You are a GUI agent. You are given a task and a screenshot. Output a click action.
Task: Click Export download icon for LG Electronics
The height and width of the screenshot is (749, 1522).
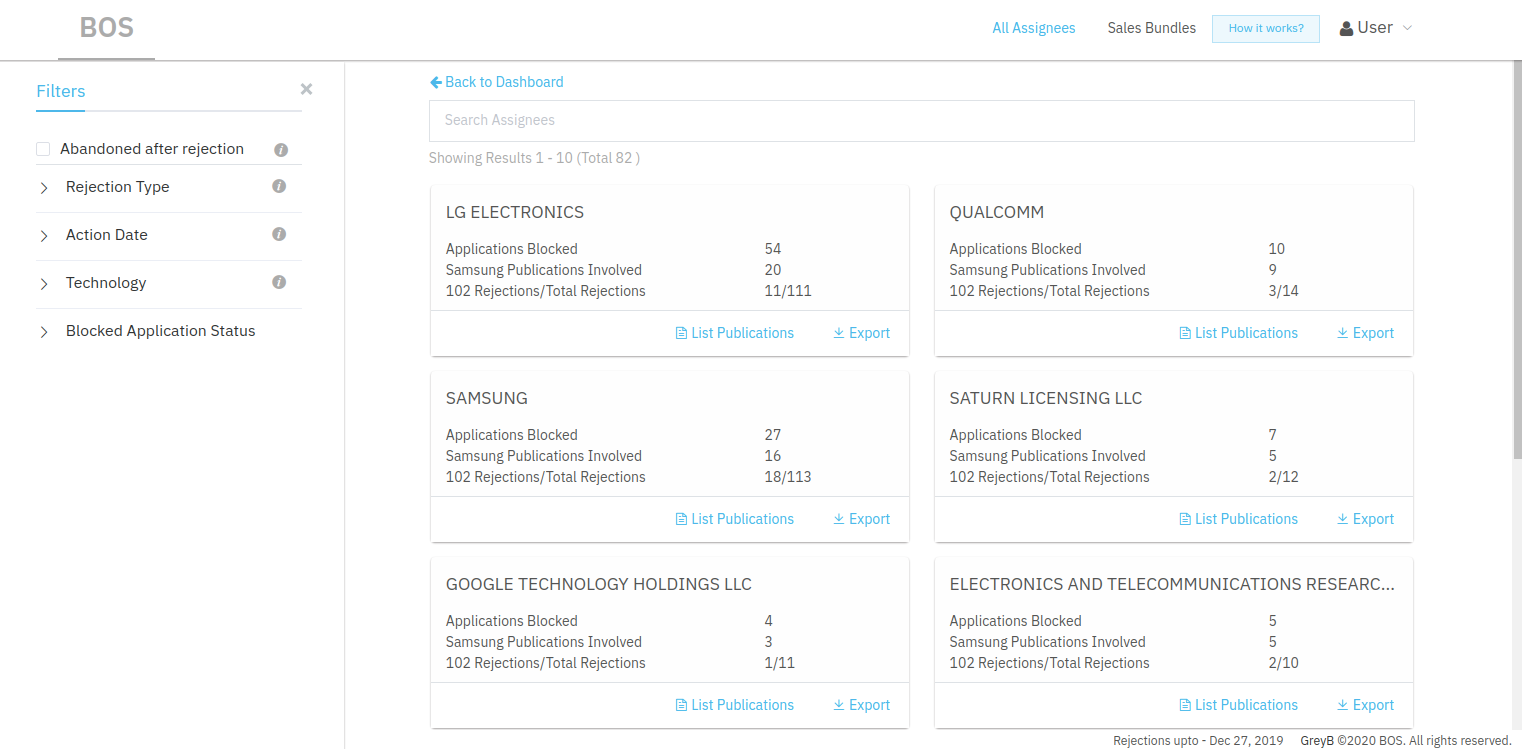click(839, 333)
